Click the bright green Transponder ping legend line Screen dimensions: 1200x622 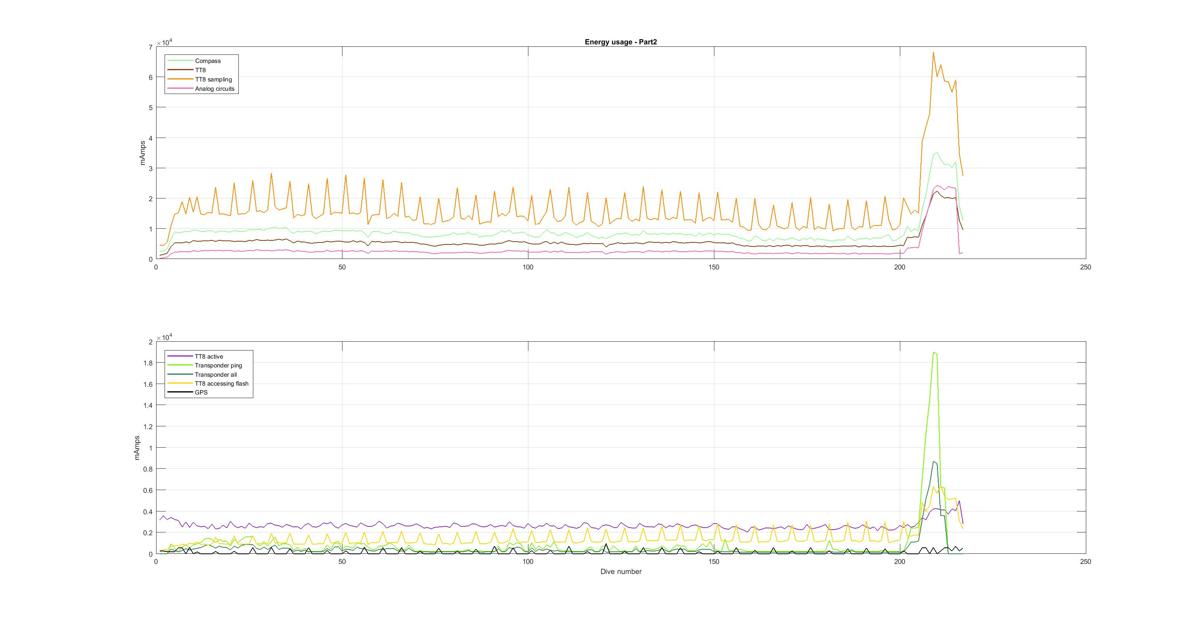pyautogui.click(x=180, y=365)
